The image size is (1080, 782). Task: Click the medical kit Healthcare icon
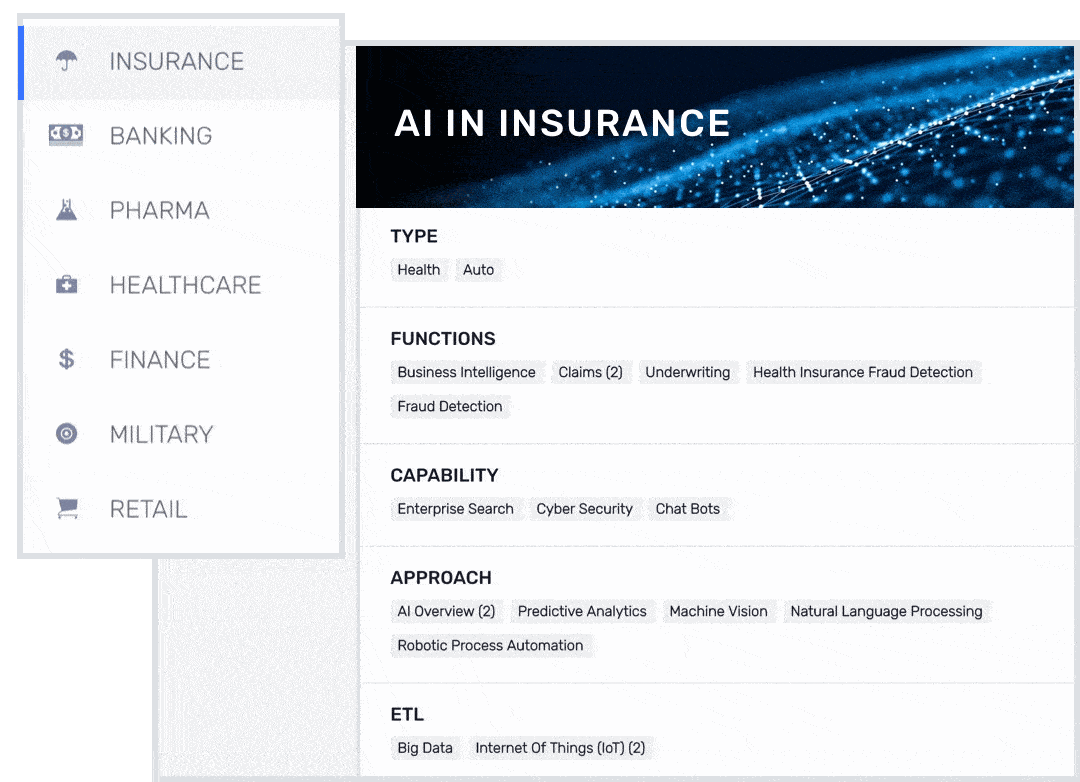tap(66, 285)
